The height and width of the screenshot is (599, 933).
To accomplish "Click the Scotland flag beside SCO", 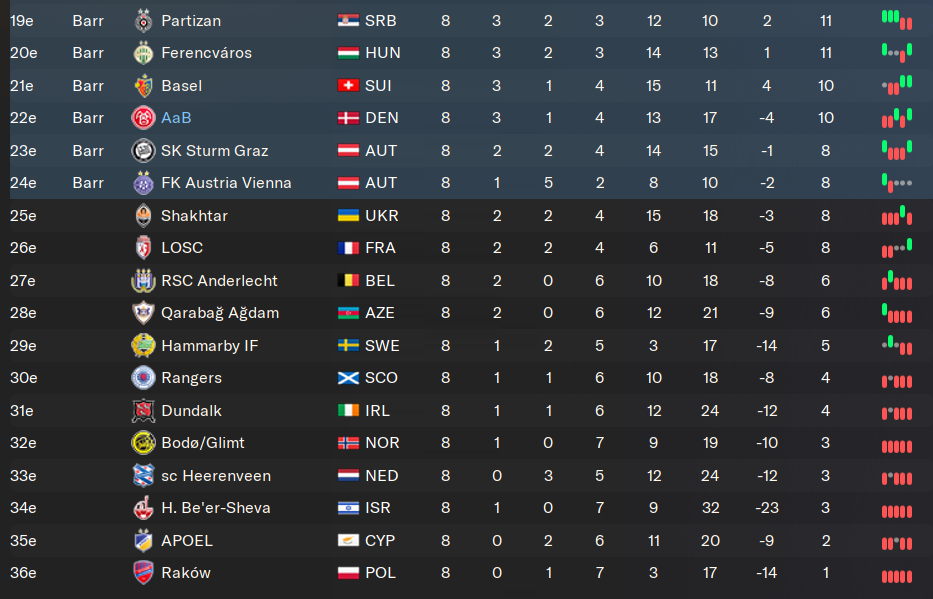I will coord(348,378).
